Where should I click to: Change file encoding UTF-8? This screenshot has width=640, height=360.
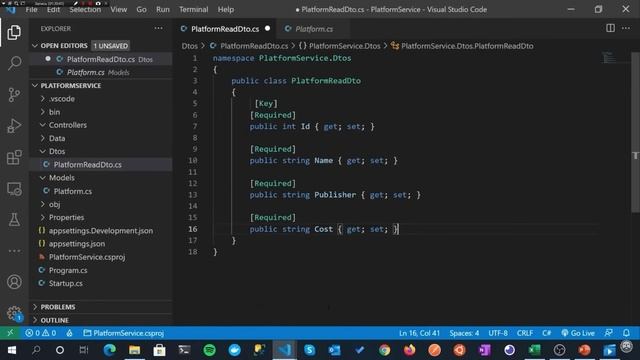tap(498, 333)
